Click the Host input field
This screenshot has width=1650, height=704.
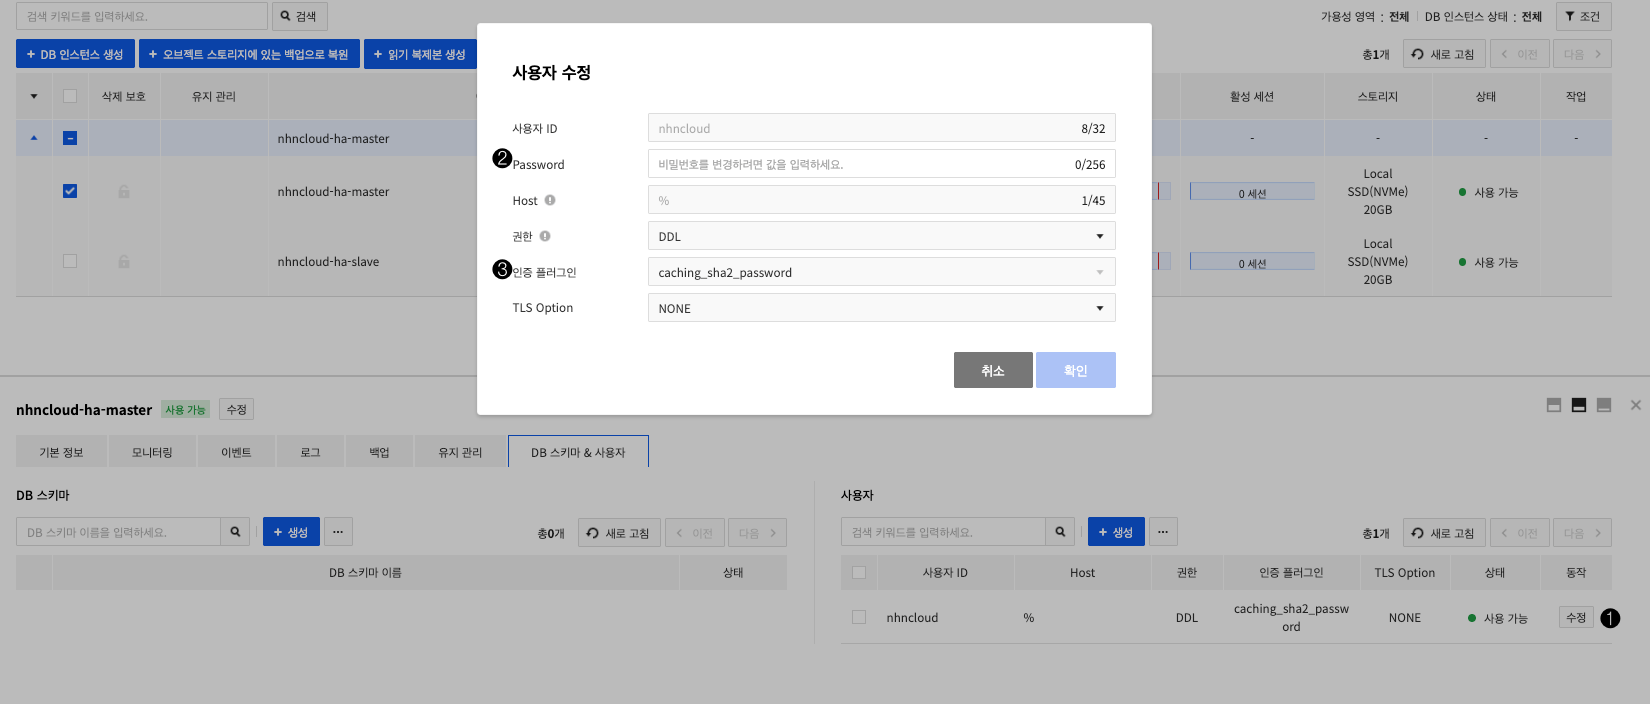[881, 200]
